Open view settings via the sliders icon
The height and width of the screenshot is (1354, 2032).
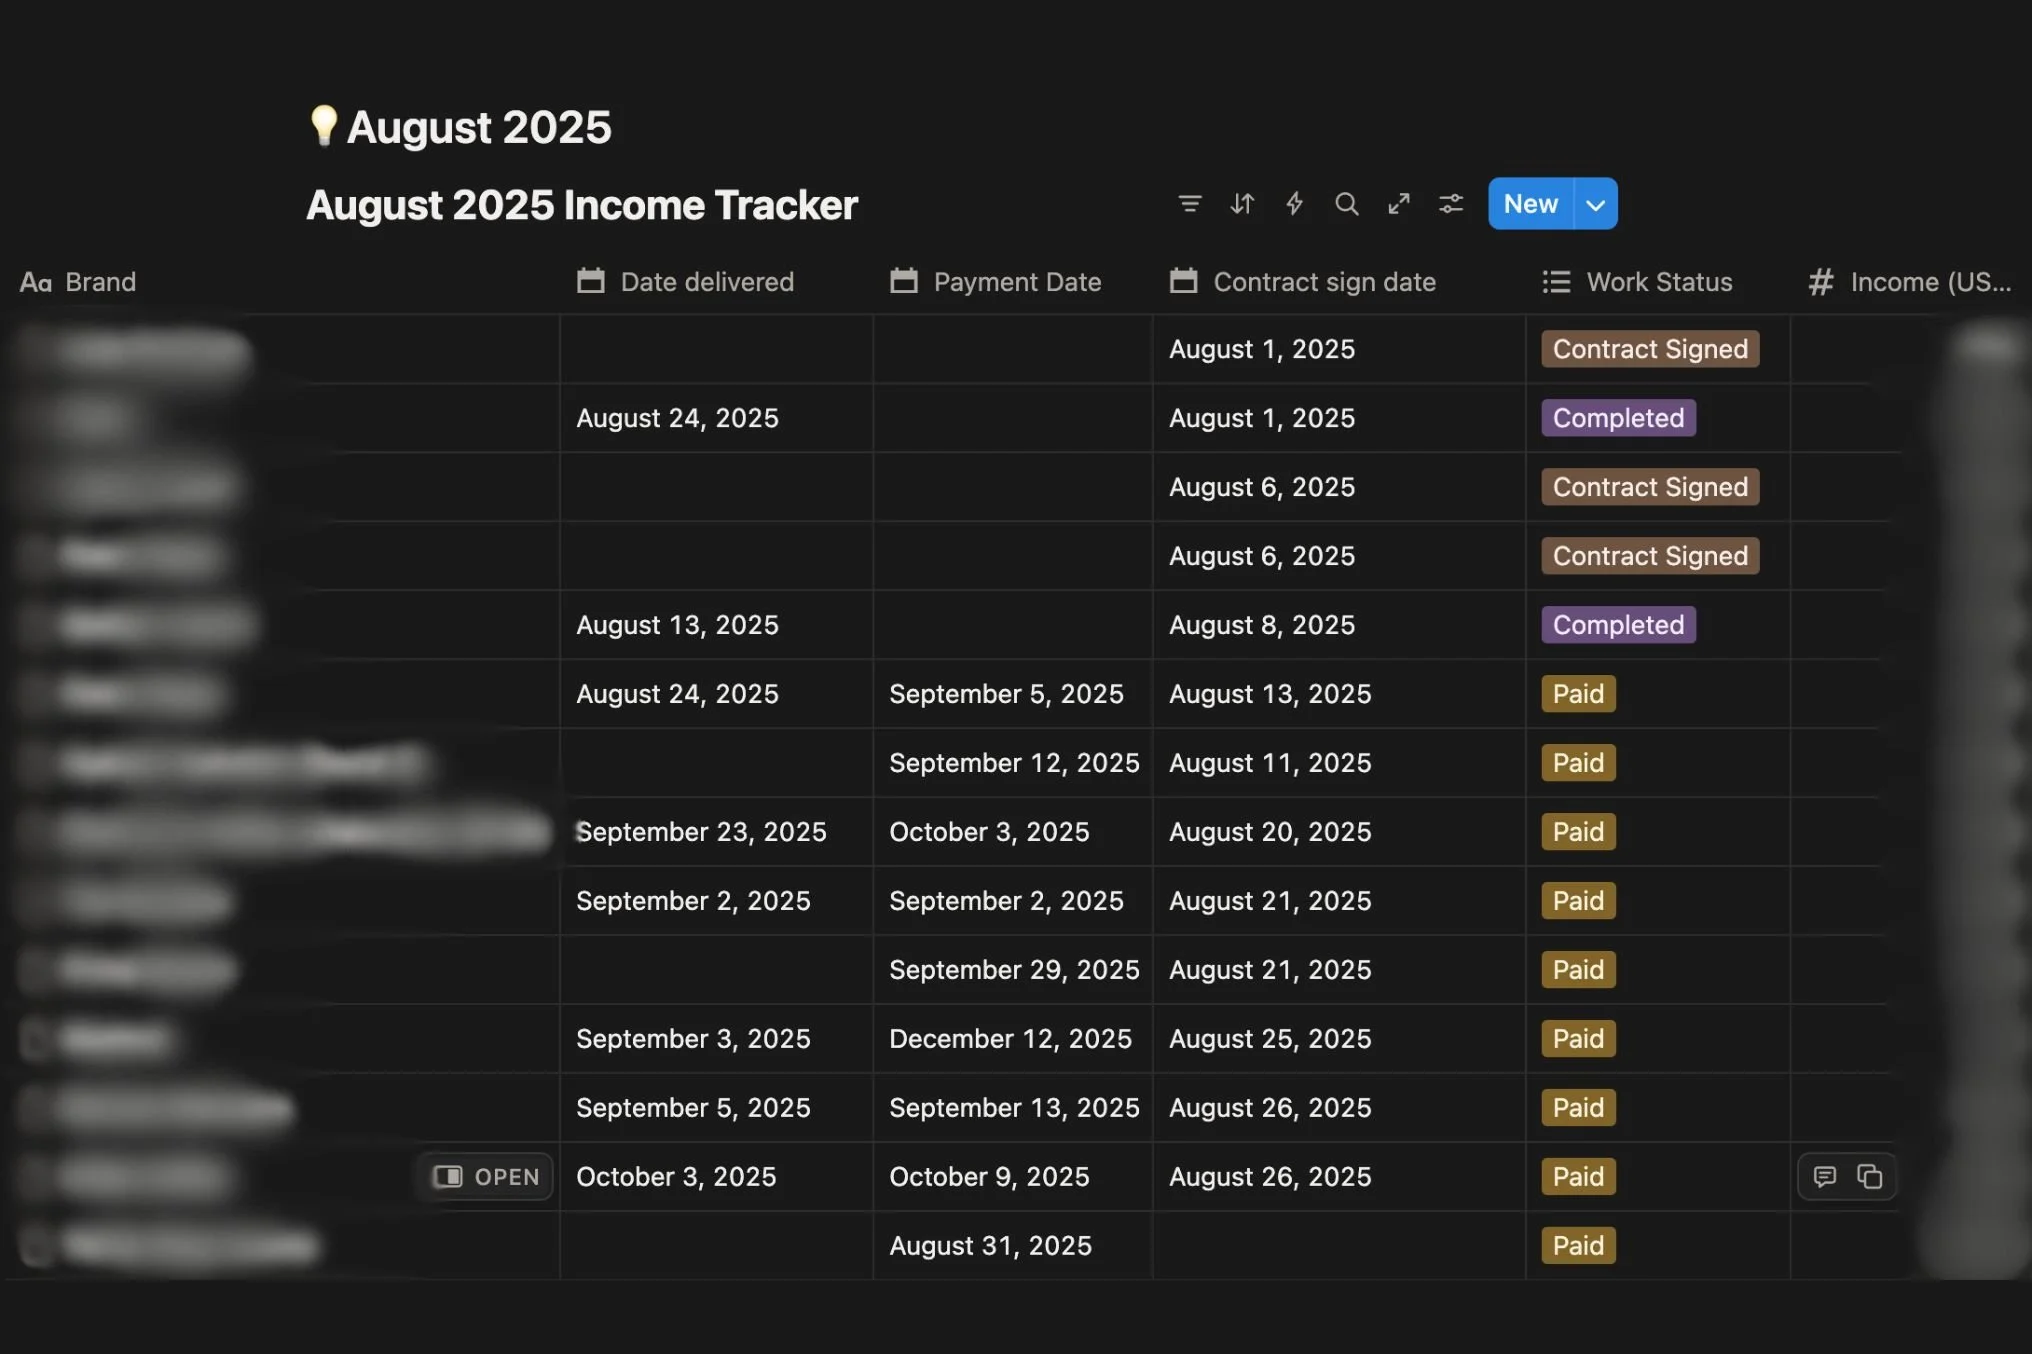[x=1451, y=204]
